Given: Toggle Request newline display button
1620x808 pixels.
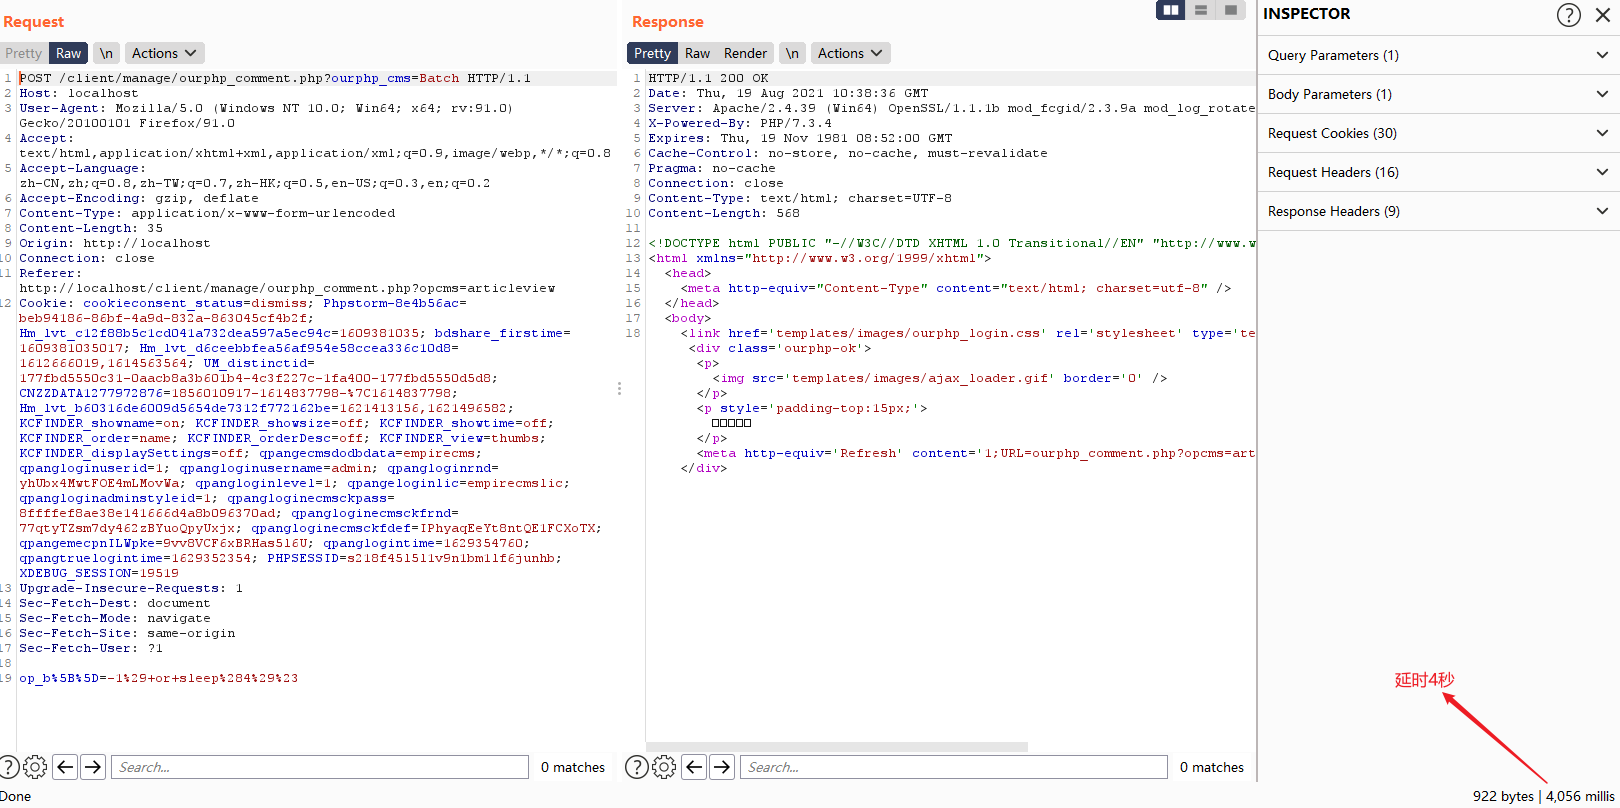Looking at the screenshot, I should (107, 53).
